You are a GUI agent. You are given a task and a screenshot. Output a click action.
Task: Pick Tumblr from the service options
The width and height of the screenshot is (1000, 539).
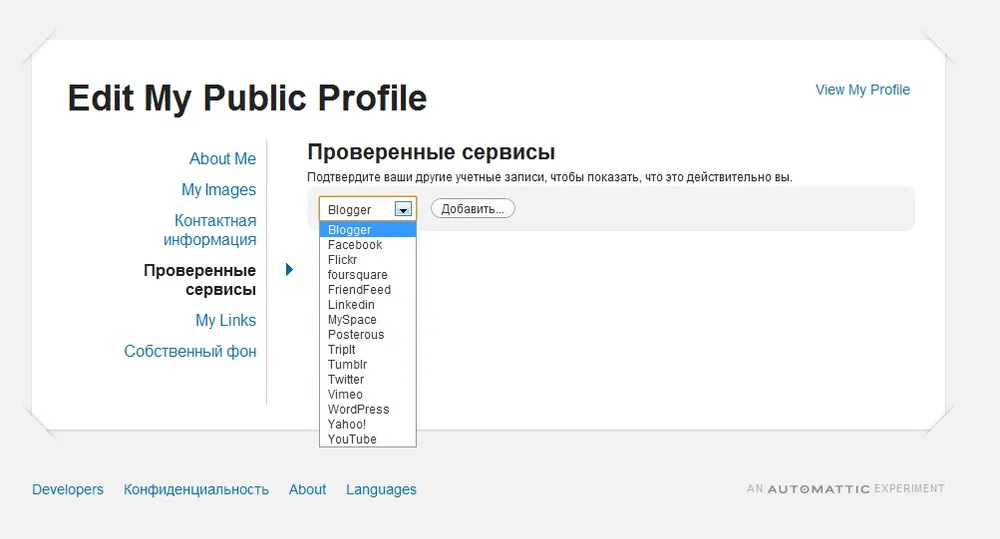point(348,365)
